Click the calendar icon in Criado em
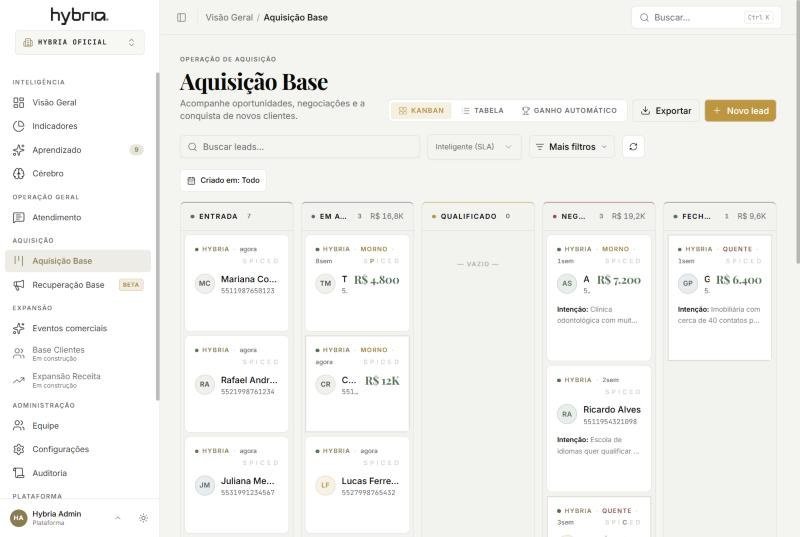800x537 pixels. (191, 181)
